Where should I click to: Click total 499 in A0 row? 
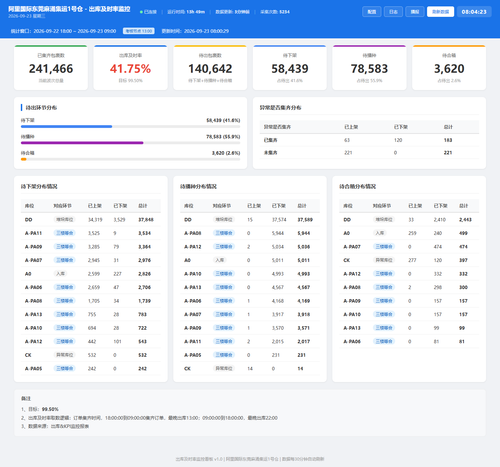click(463, 233)
